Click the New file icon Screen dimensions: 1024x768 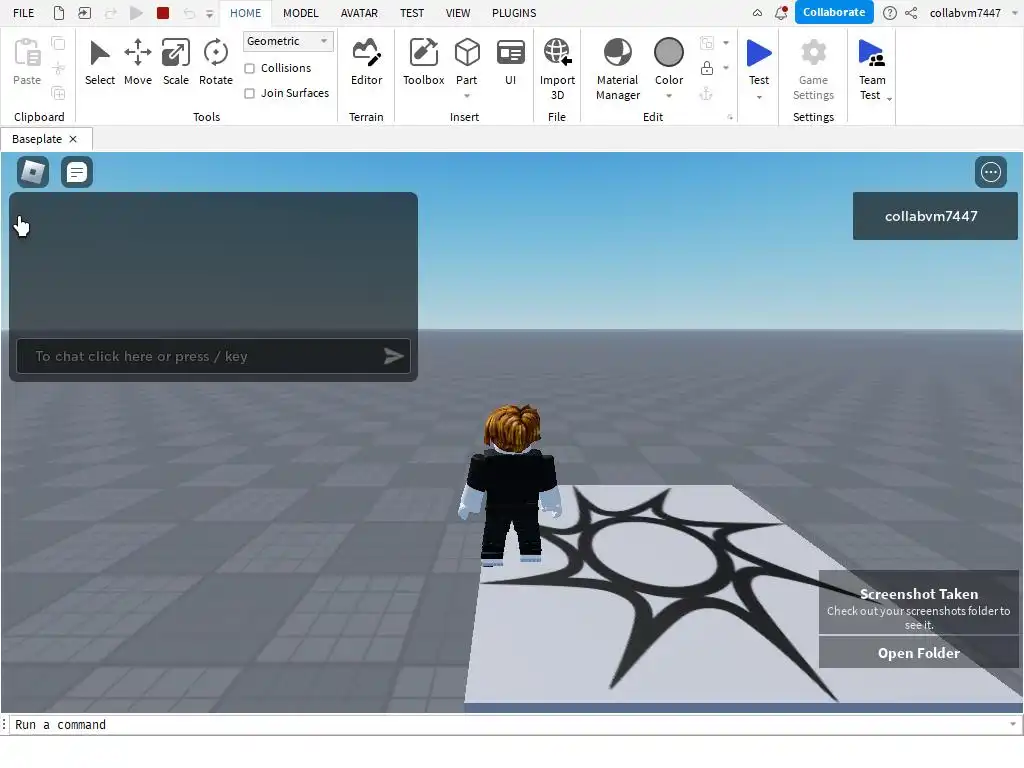point(59,13)
